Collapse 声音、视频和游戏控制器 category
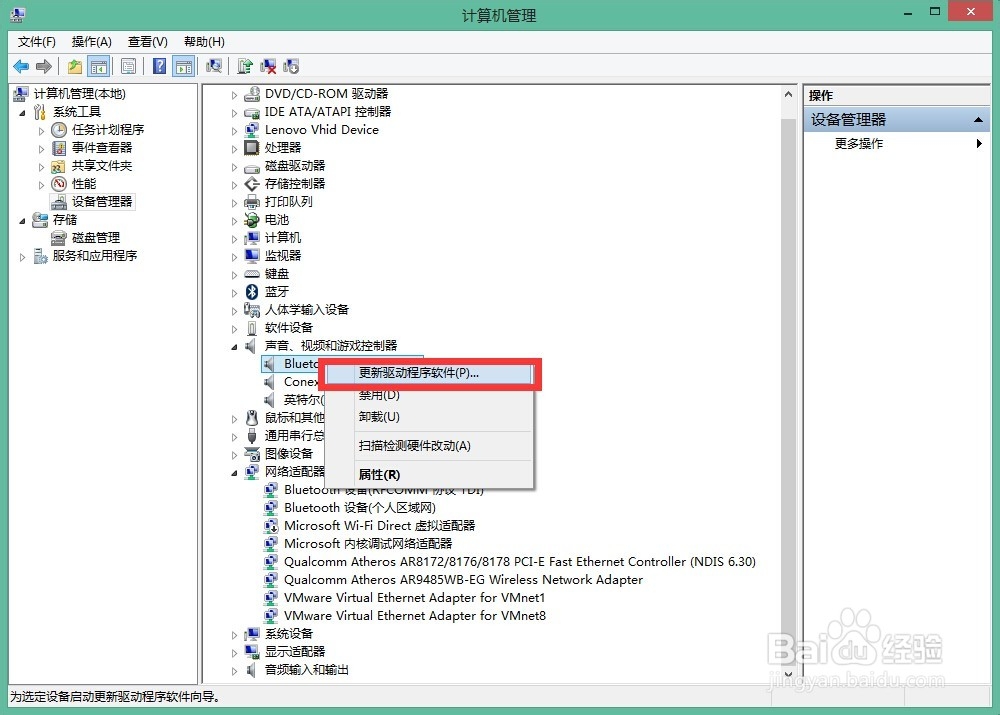 pyautogui.click(x=234, y=347)
